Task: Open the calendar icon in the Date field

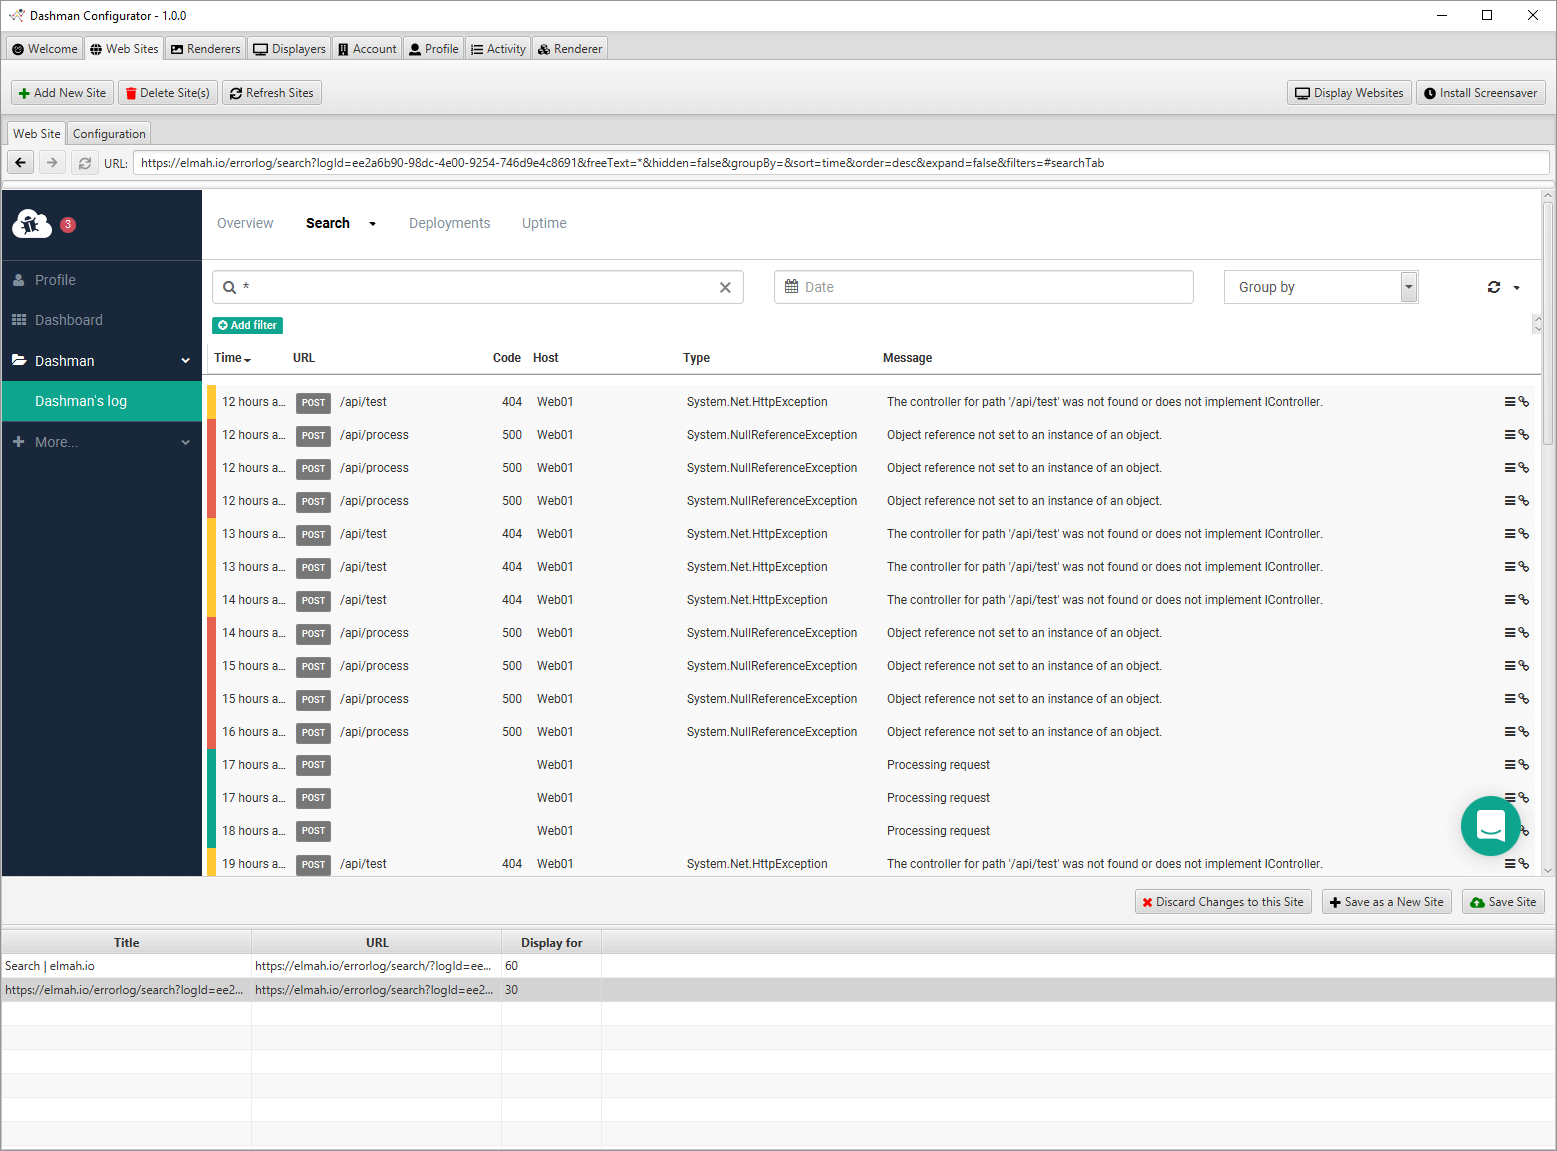Action: 792,287
